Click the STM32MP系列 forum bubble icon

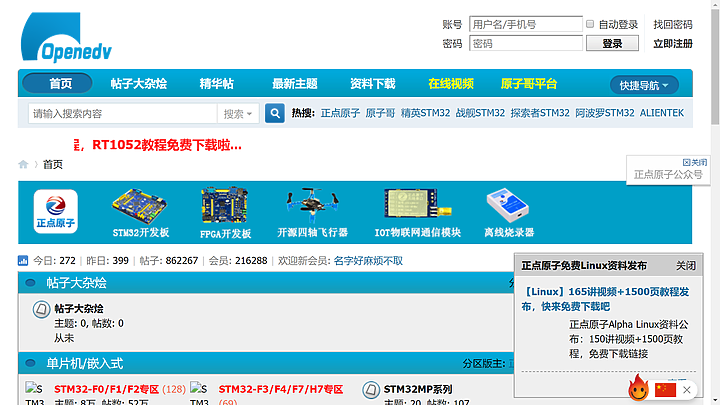click(371, 390)
